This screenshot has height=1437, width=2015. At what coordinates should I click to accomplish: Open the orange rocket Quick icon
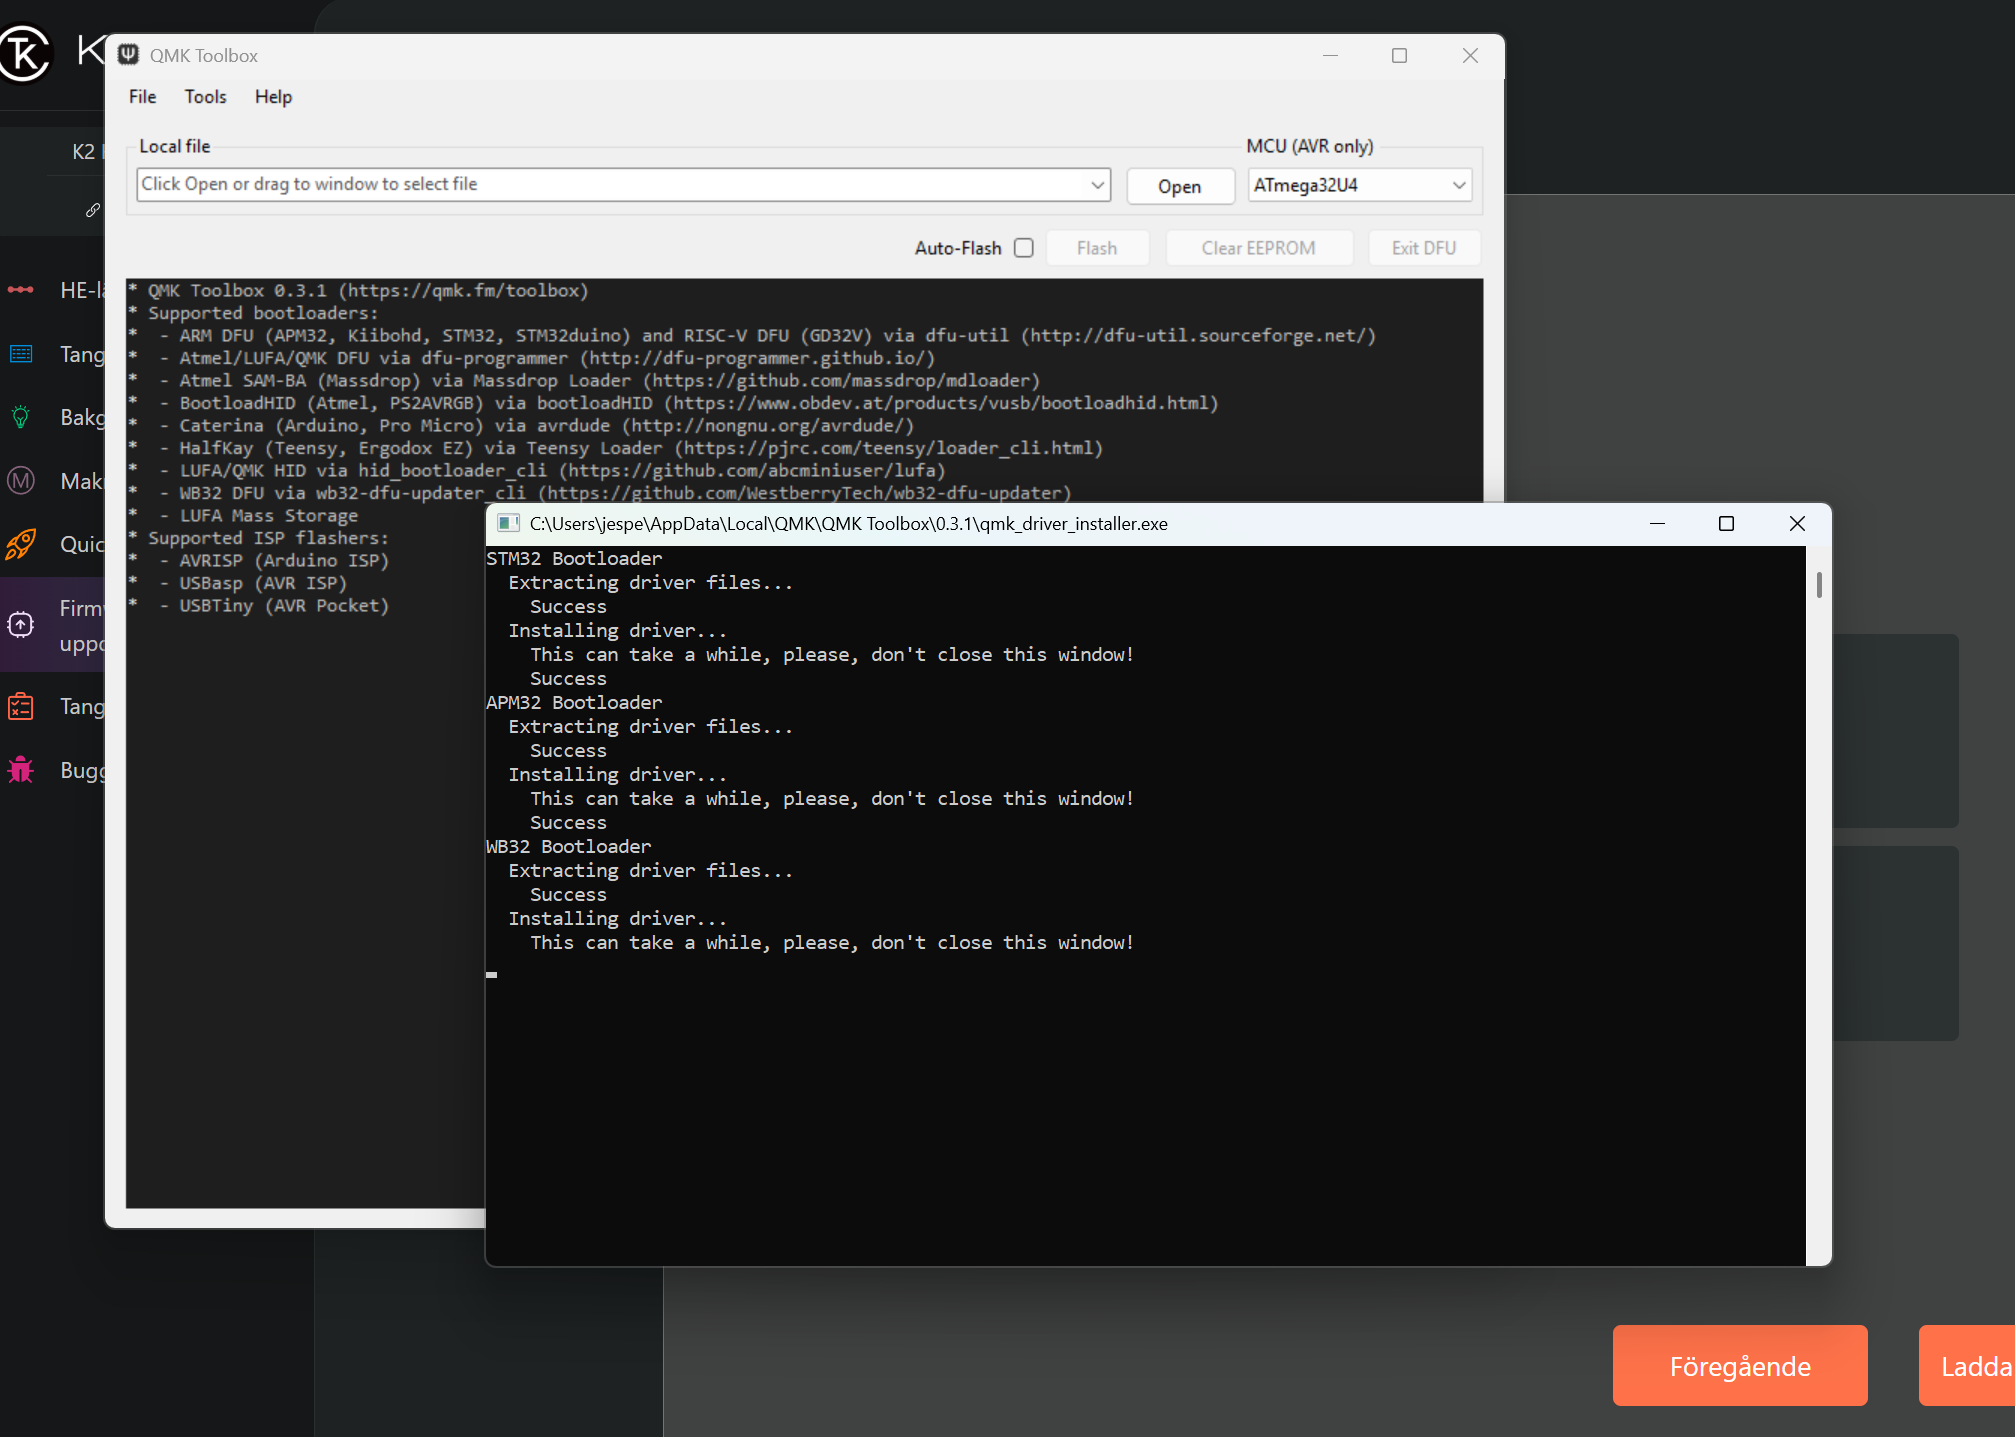[x=21, y=544]
